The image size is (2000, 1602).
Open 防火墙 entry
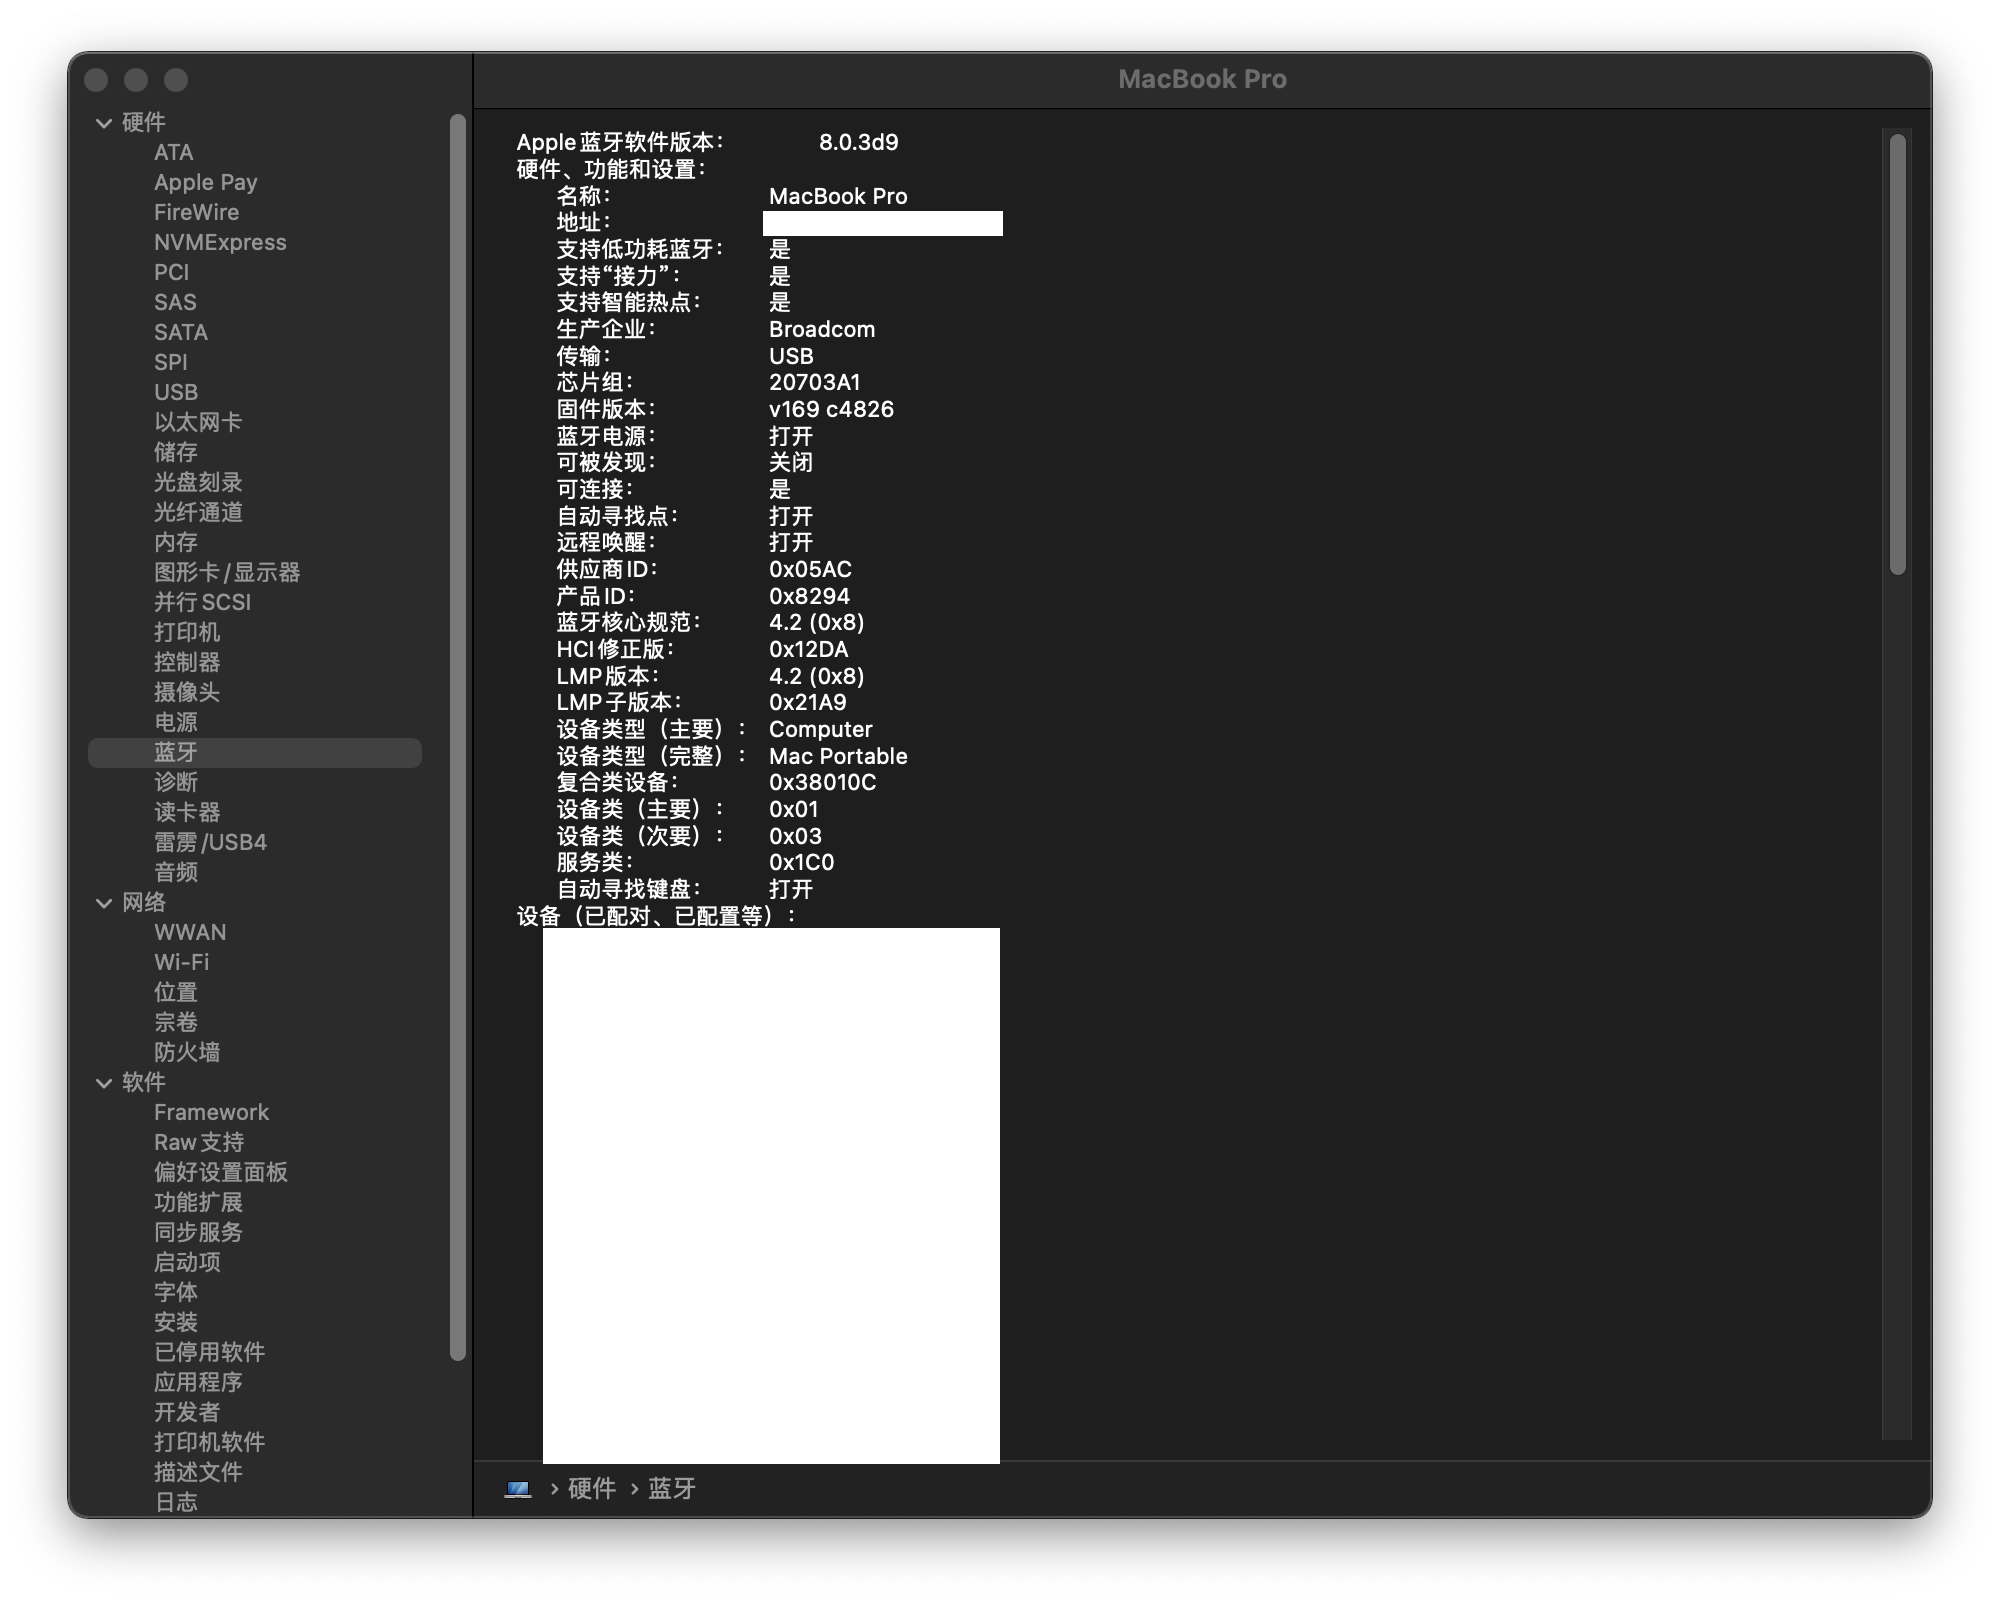pyautogui.click(x=187, y=1052)
